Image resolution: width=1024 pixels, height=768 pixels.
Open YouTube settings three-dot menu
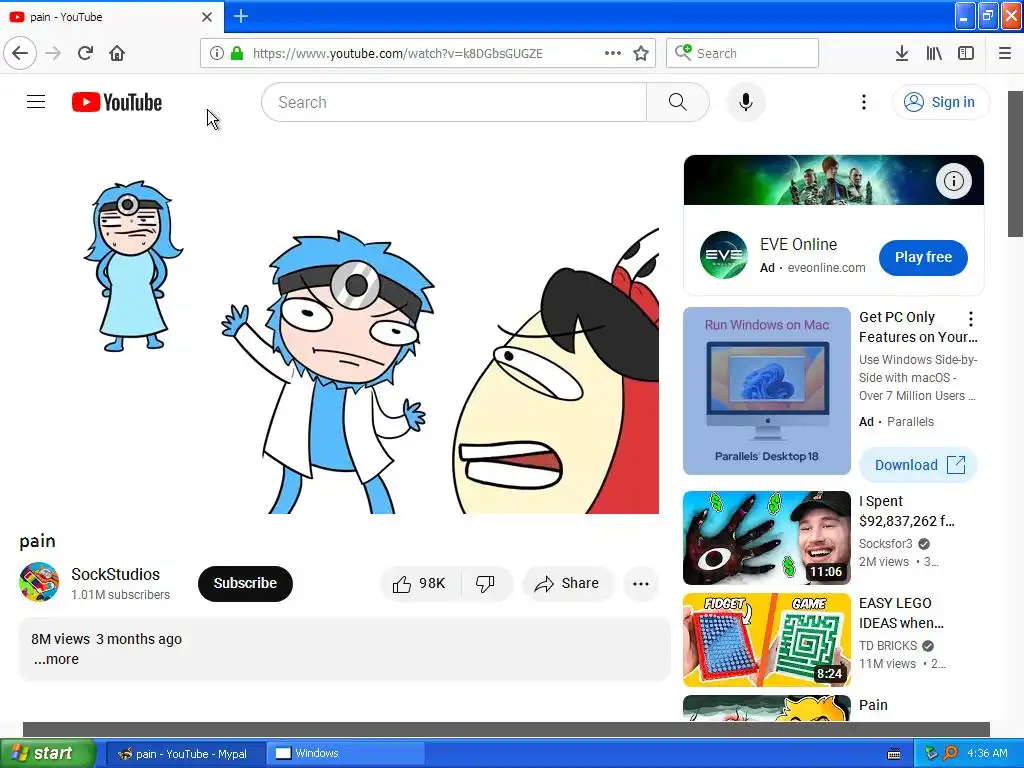864,102
